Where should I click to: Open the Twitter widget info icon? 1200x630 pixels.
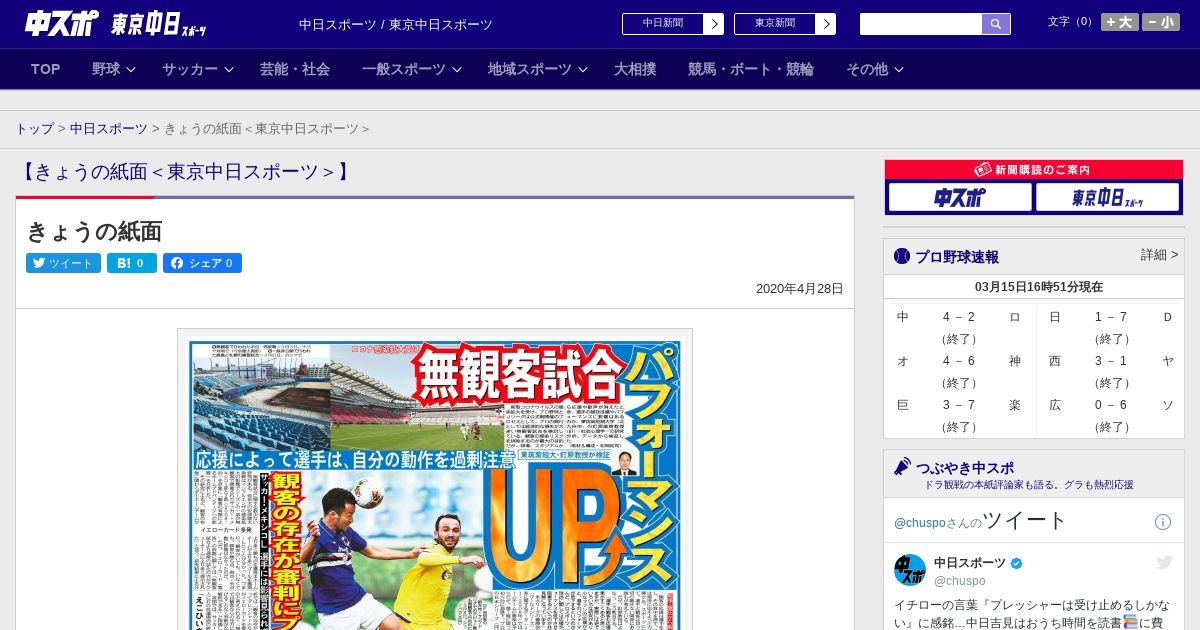tap(1163, 522)
